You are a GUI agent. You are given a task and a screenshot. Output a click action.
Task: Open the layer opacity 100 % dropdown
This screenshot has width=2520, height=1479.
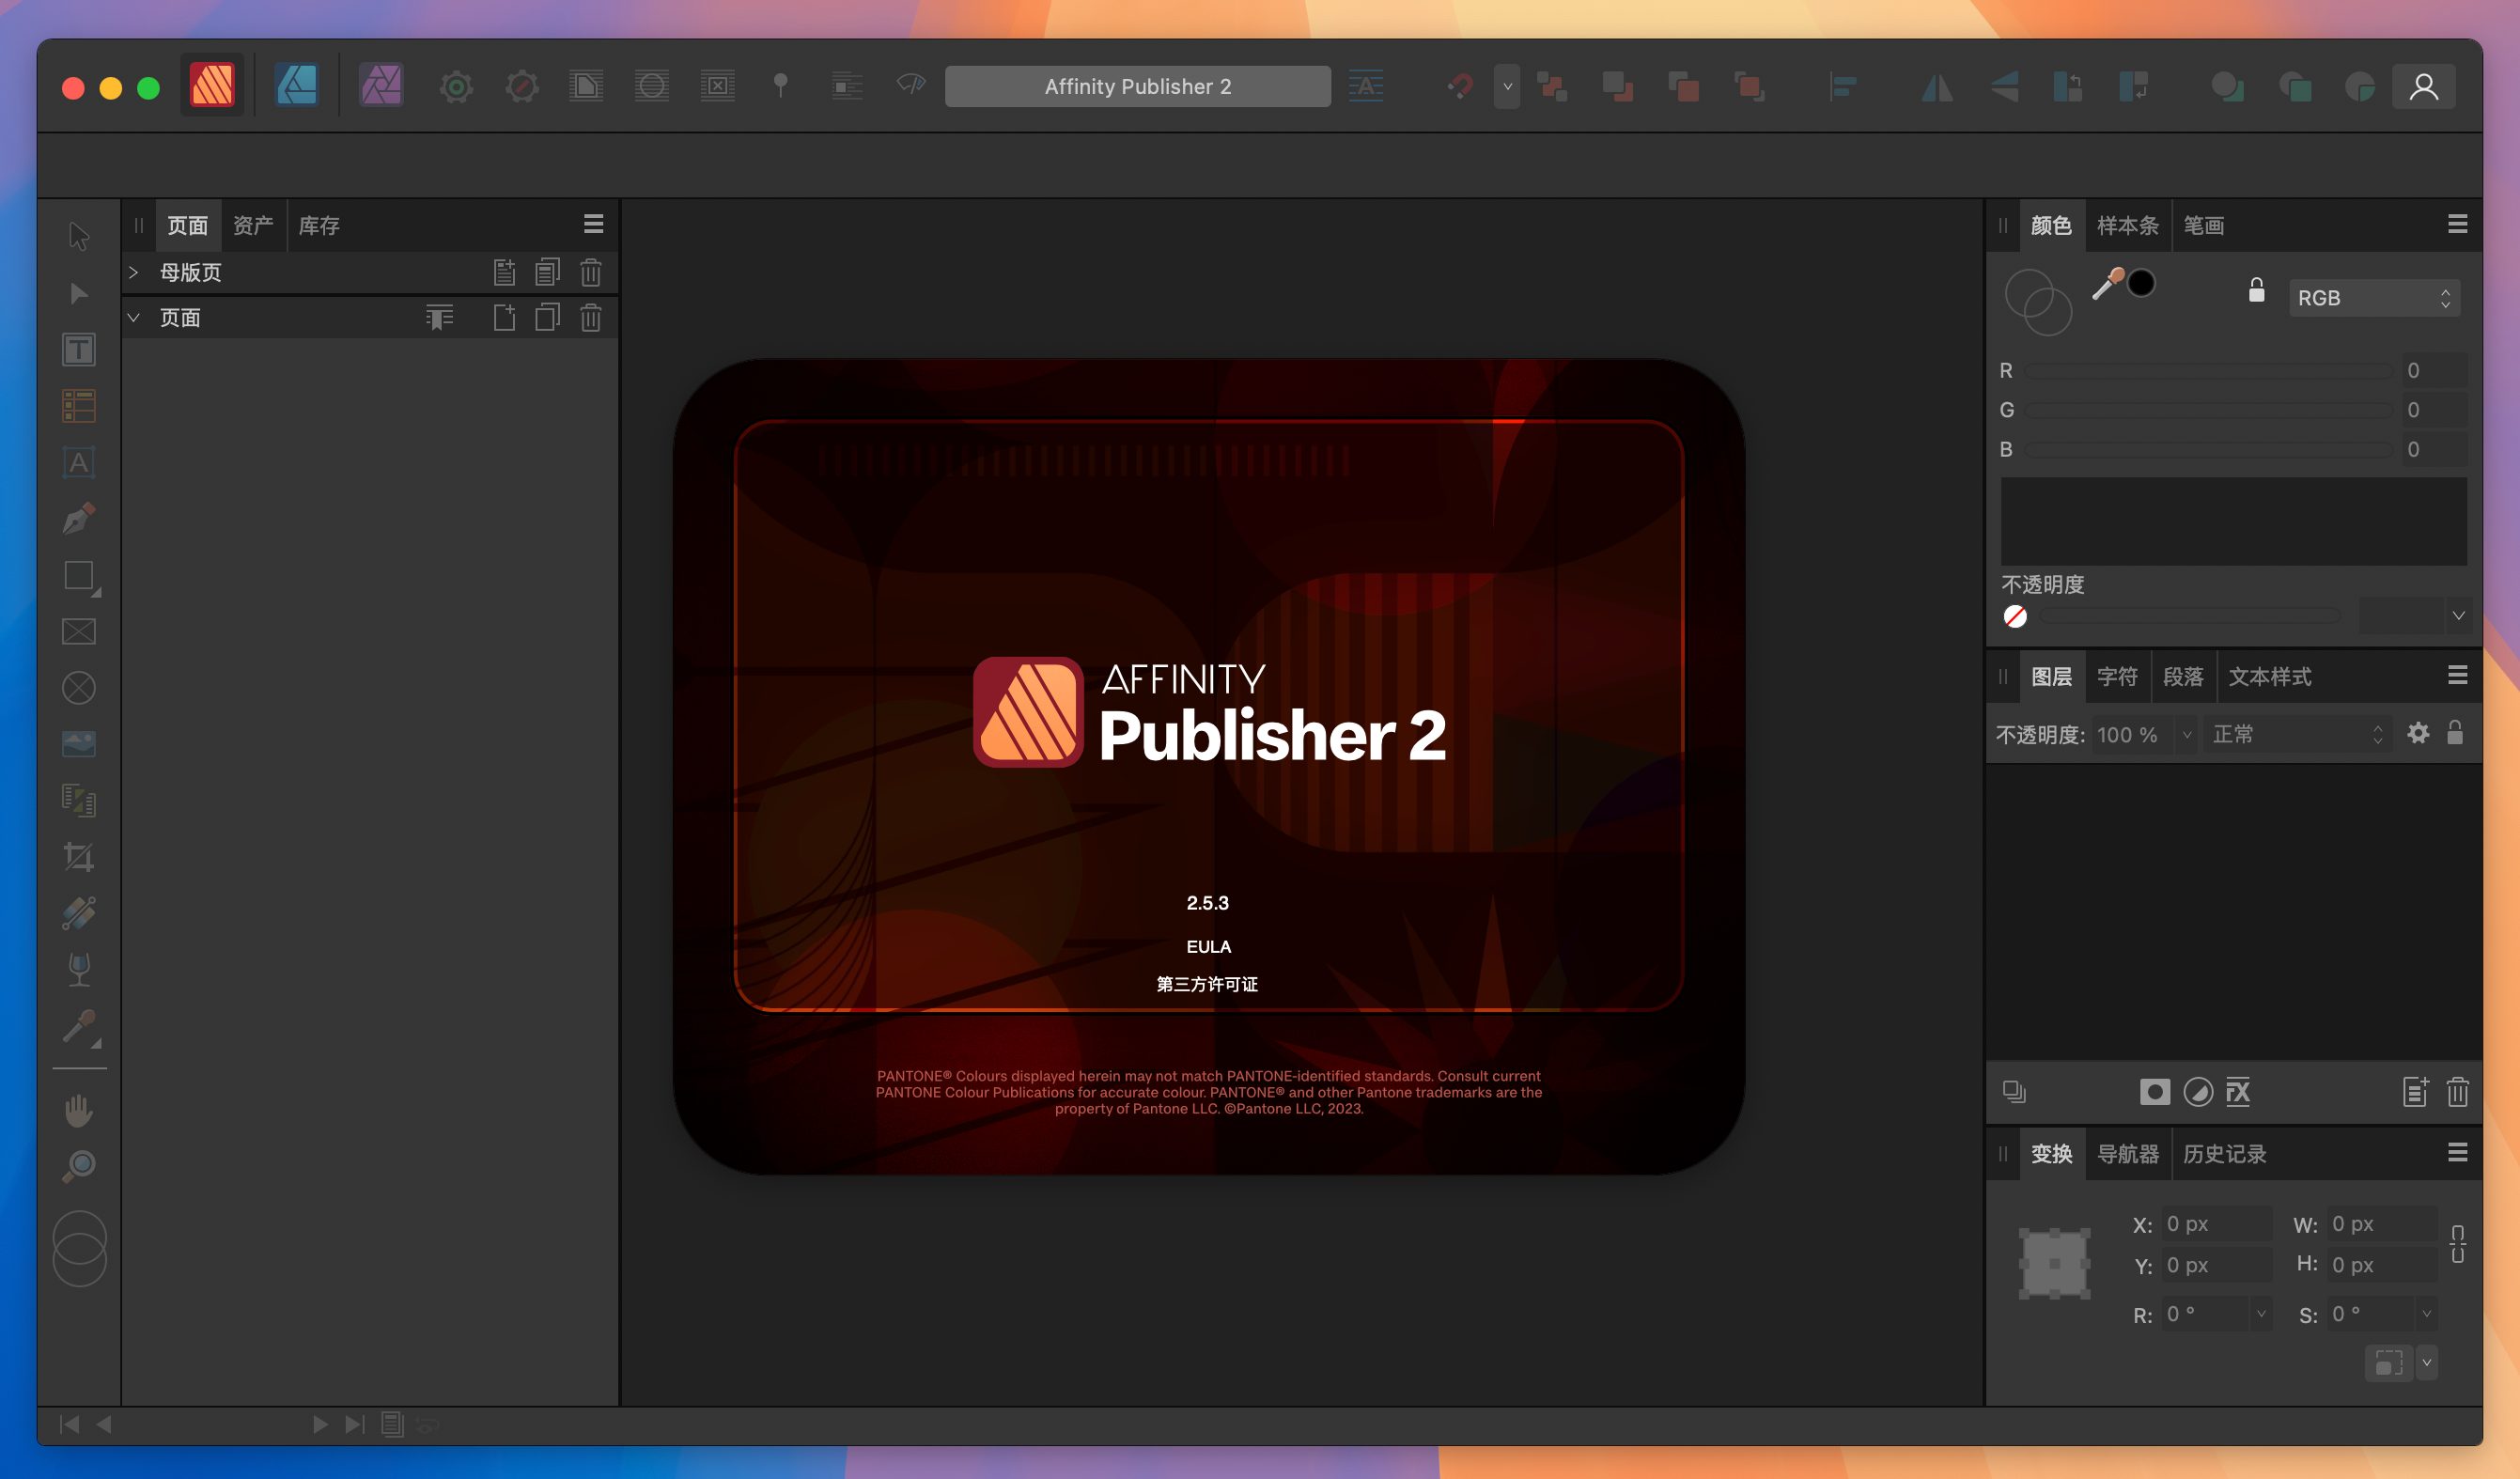click(x=2187, y=734)
